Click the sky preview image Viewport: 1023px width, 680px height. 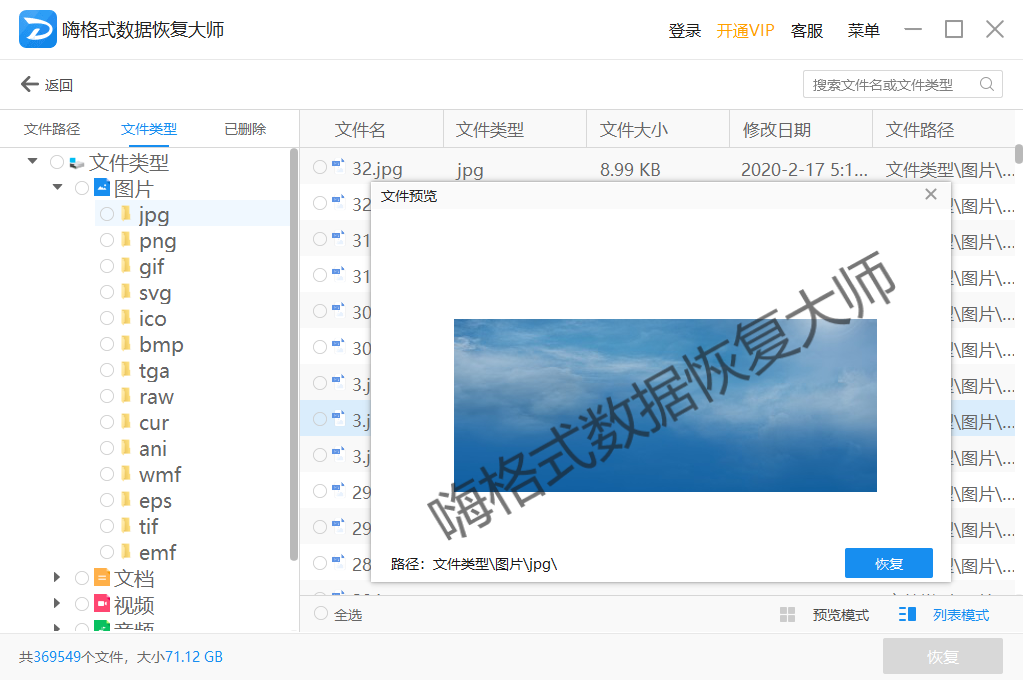[665, 405]
